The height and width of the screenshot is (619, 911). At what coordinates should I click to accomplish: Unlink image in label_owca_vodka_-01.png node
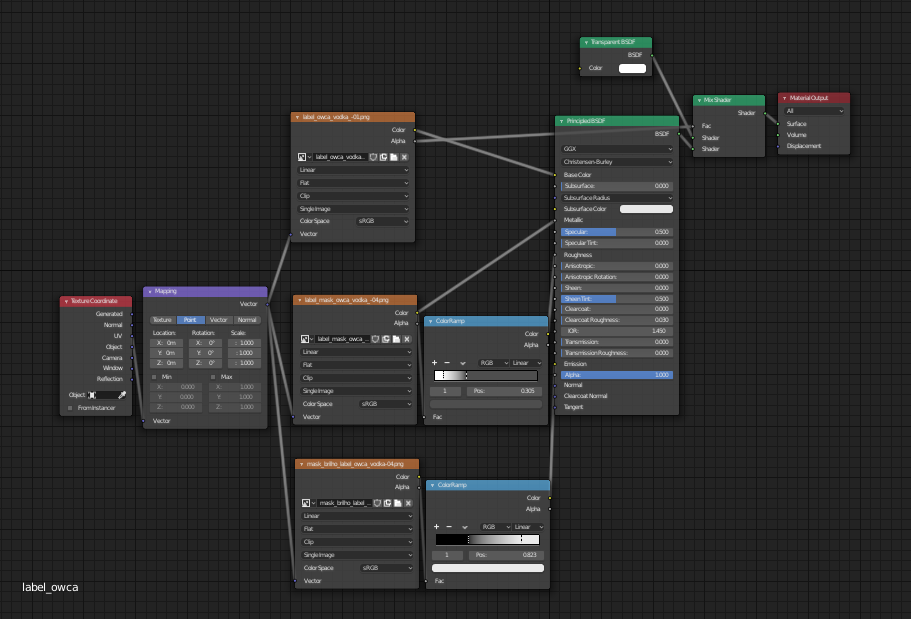pyautogui.click(x=404, y=157)
